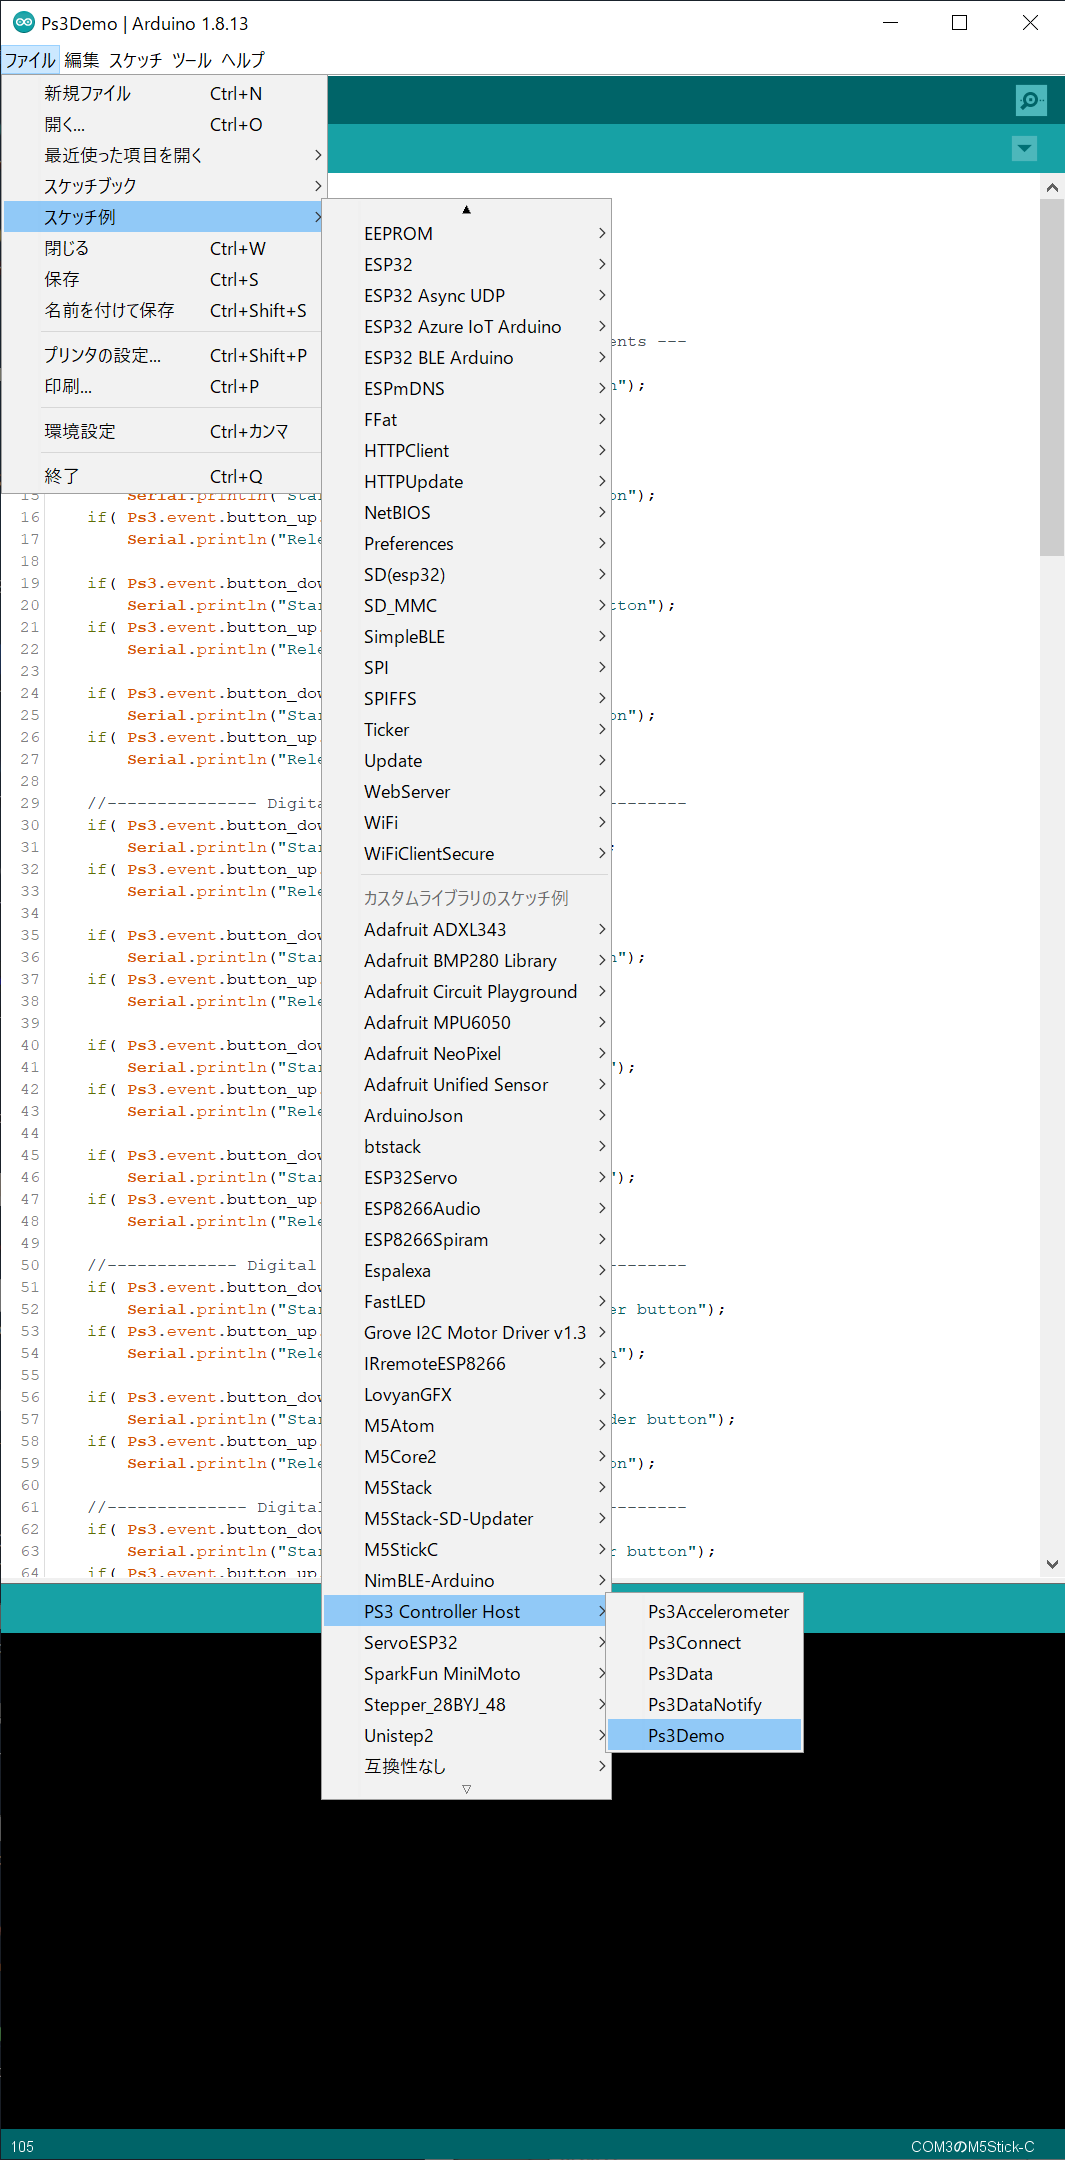Expand EEPROM examples submenu
This screenshot has width=1065, height=2160.
466,233
